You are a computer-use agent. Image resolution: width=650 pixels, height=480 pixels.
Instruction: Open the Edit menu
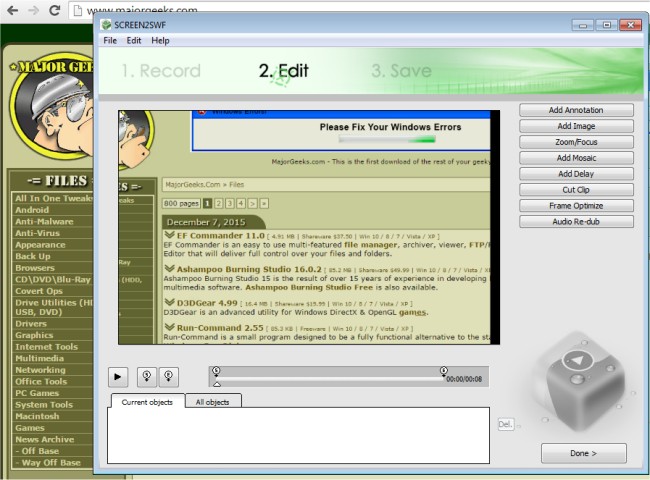[133, 41]
